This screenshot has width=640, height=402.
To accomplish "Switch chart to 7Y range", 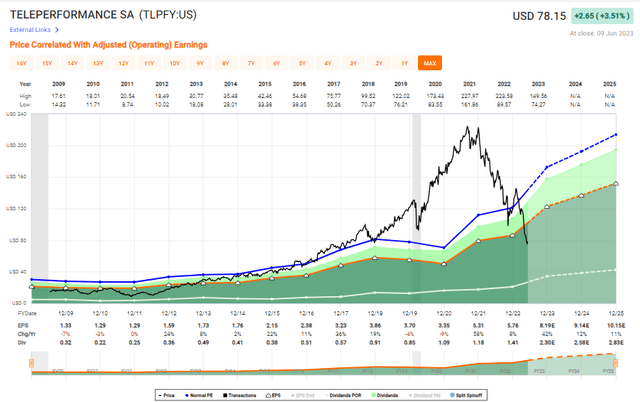I will [251, 63].
